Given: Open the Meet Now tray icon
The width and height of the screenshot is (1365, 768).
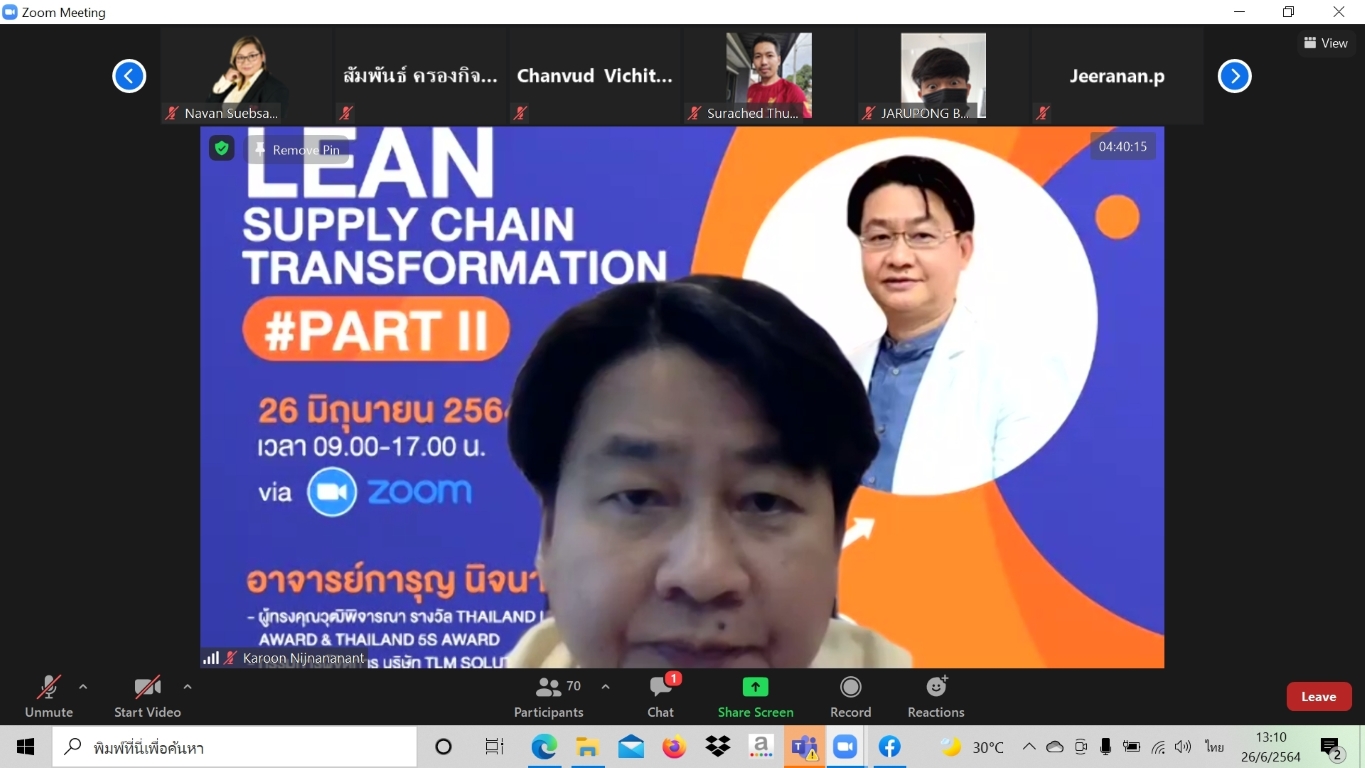Looking at the screenshot, I should (1081, 747).
